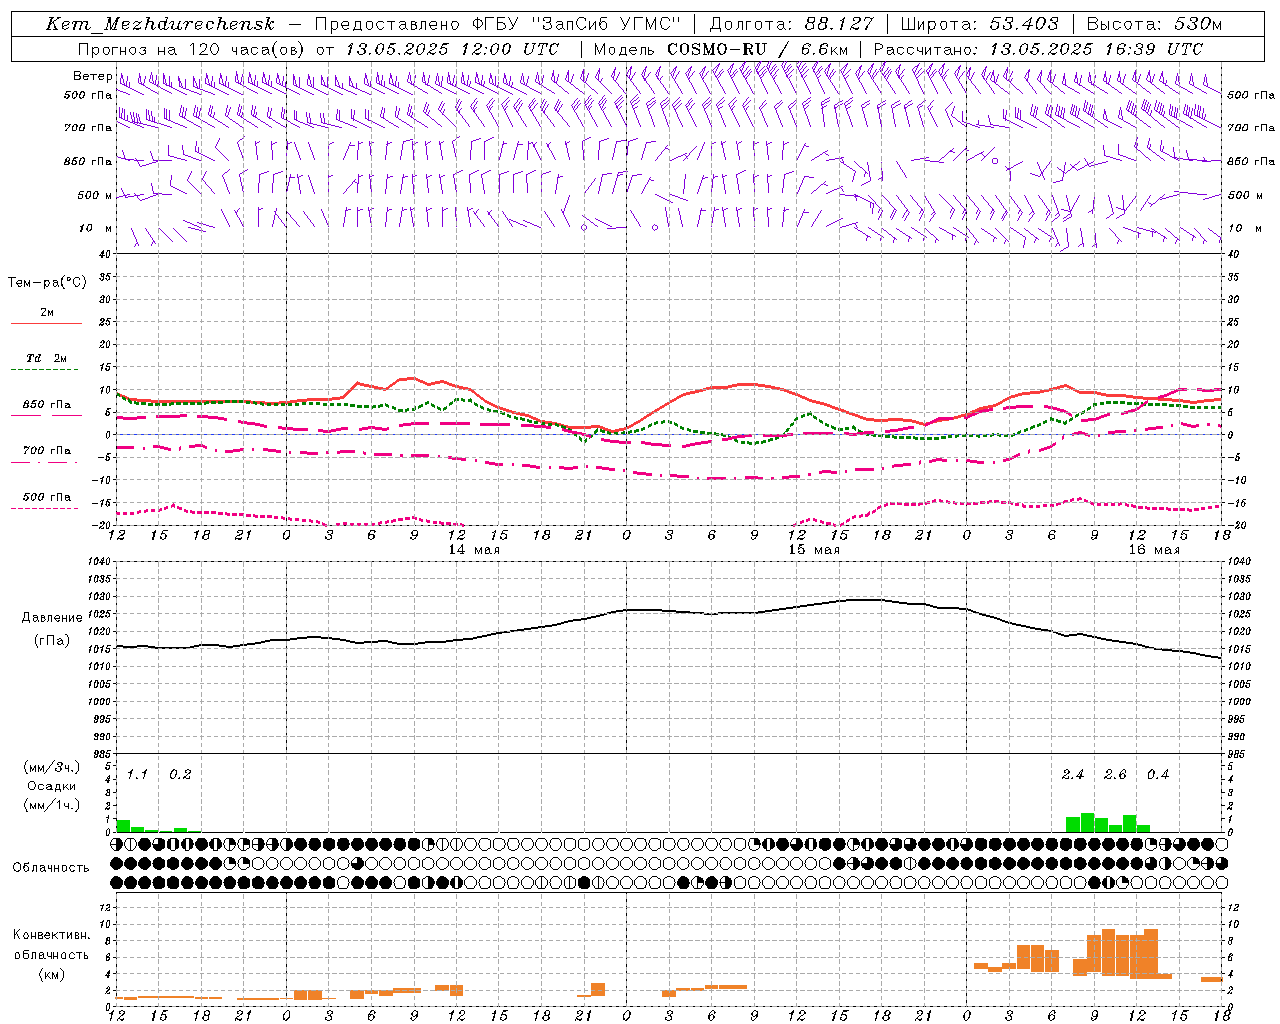Screen dimensions: 1280x1024
Task: Click the 0.2 precipitation total value
Action: point(180,775)
